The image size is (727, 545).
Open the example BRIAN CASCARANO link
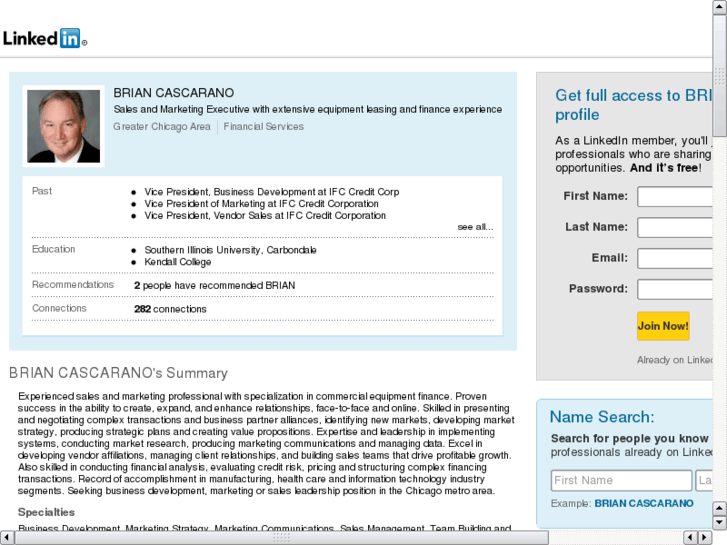coord(644,503)
